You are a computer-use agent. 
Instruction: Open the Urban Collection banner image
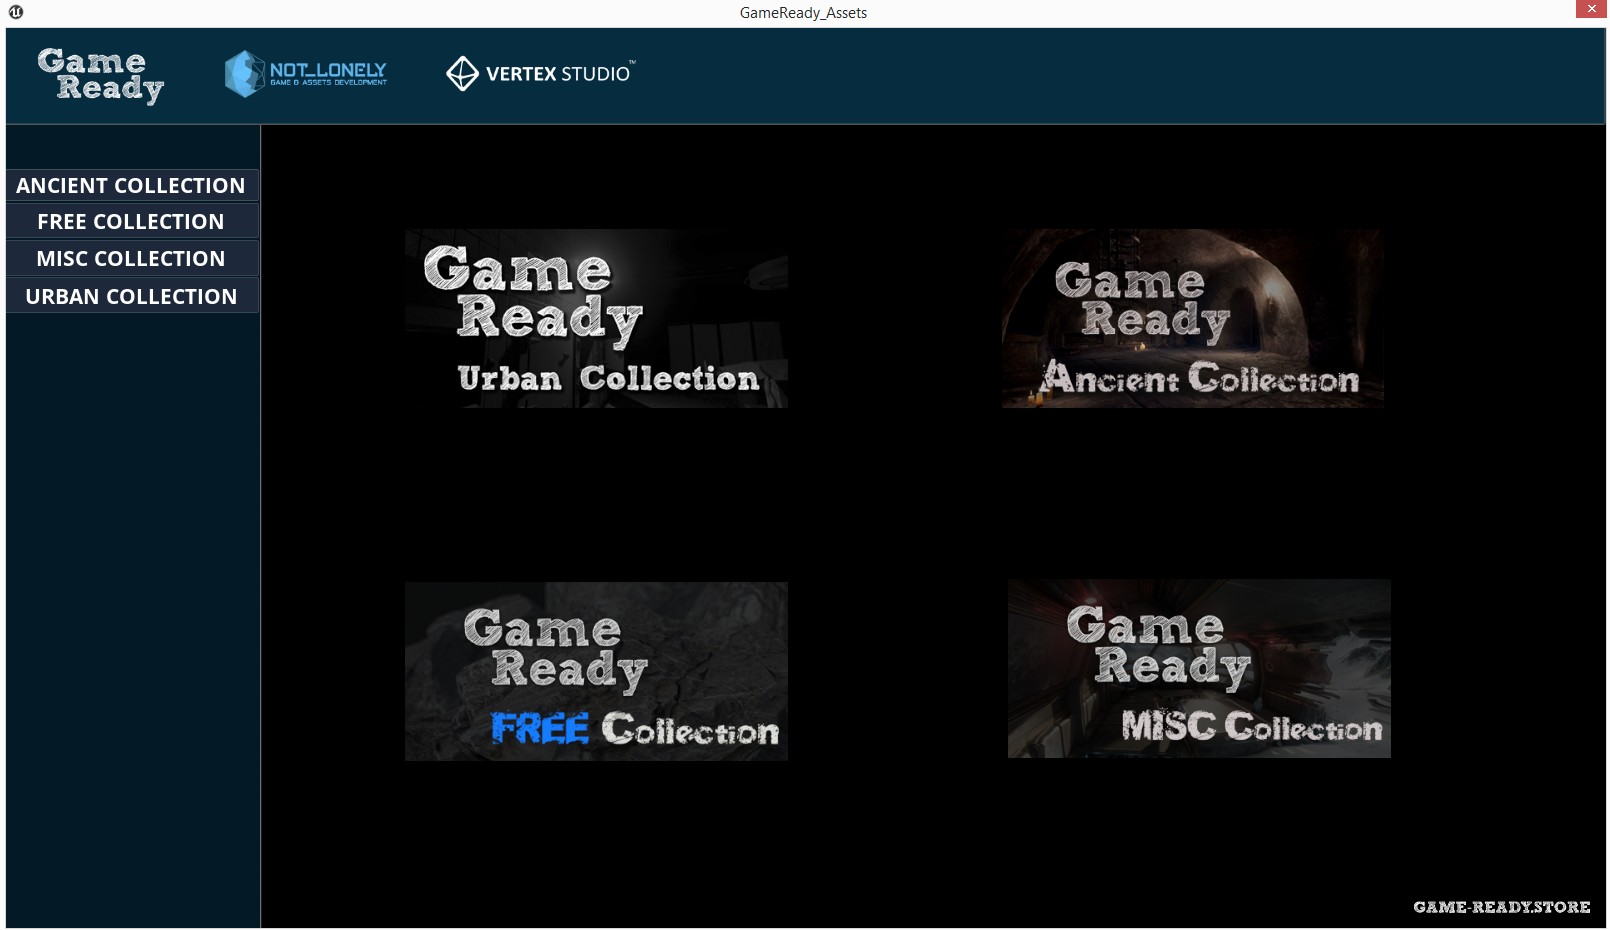[595, 318]
